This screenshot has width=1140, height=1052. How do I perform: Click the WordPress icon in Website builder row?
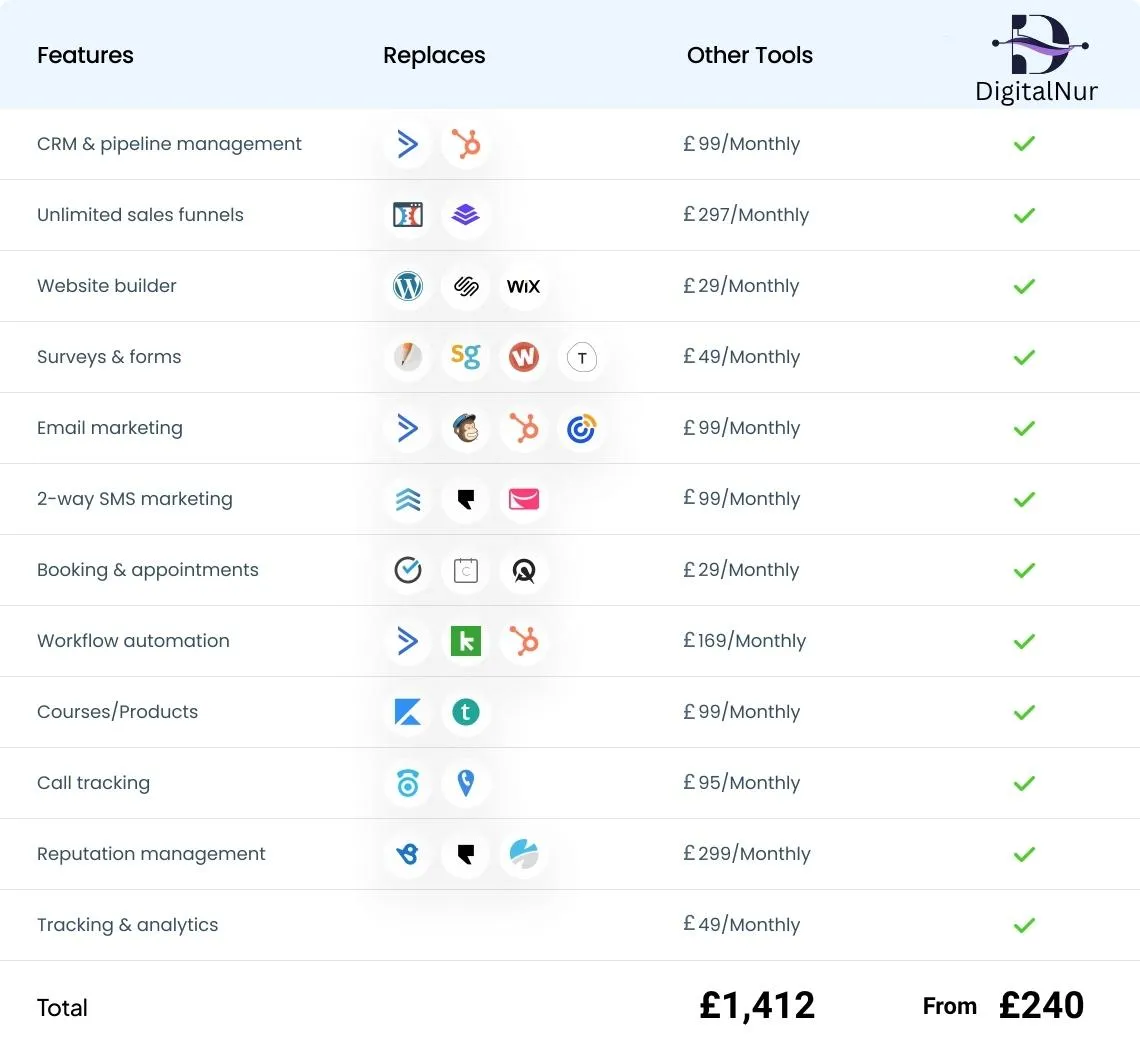pyautogui.click(x=408, y=287)
